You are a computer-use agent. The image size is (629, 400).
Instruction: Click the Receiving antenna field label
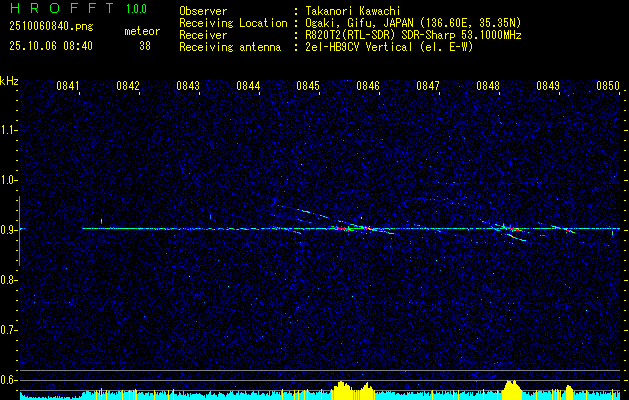(x=230, y=47)
